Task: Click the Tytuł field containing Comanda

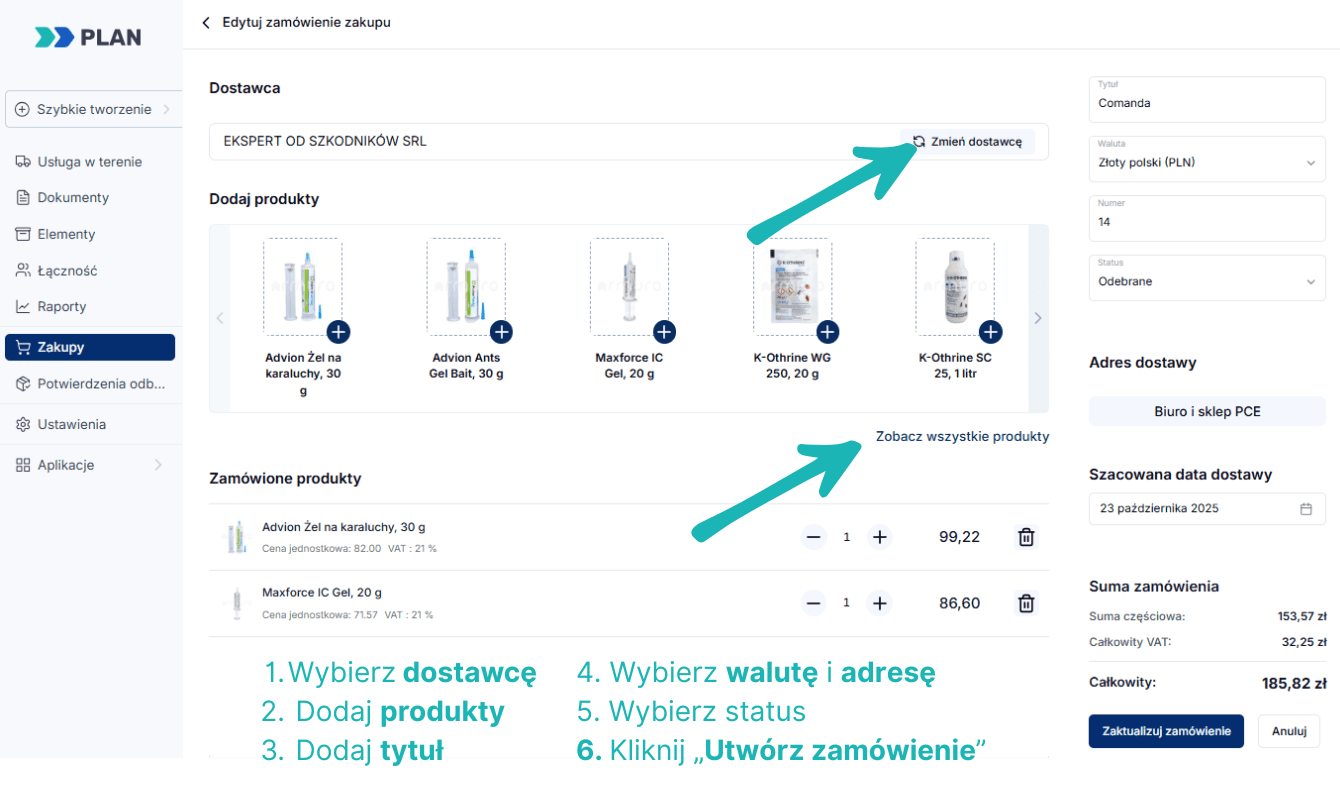Action: (1207, 98)
